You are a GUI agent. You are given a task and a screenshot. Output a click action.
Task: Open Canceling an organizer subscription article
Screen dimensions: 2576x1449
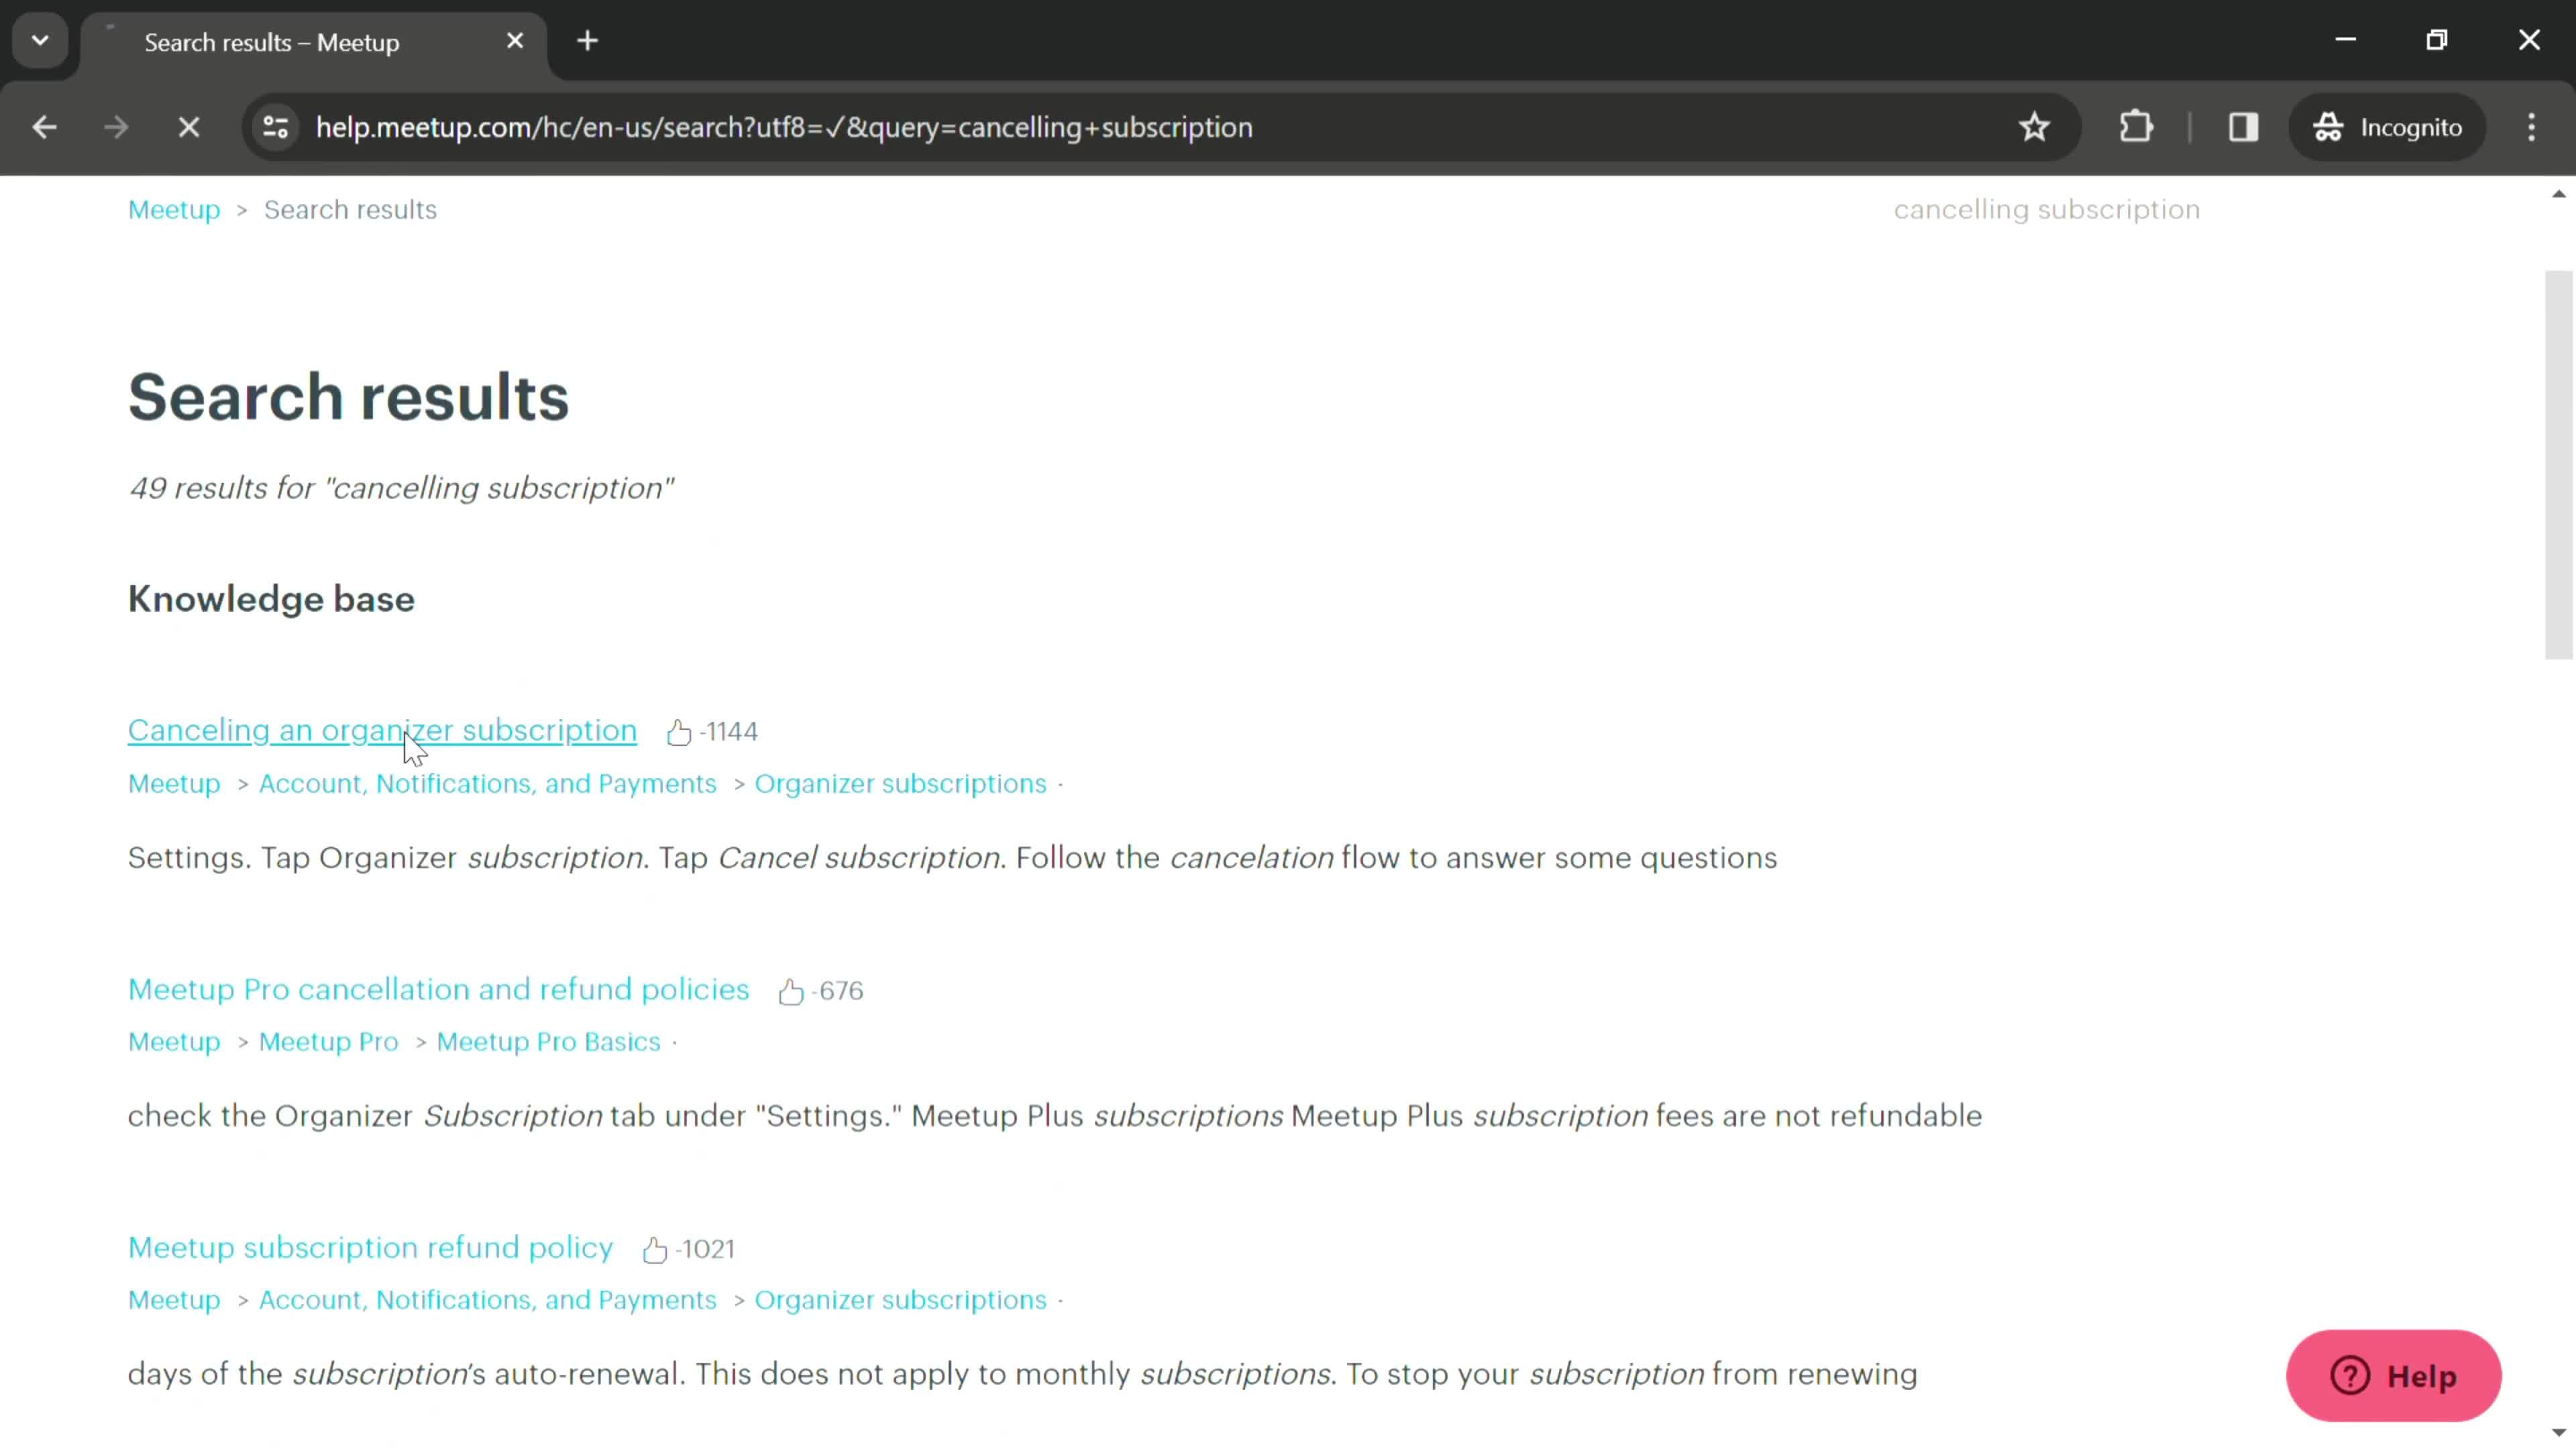382,731
